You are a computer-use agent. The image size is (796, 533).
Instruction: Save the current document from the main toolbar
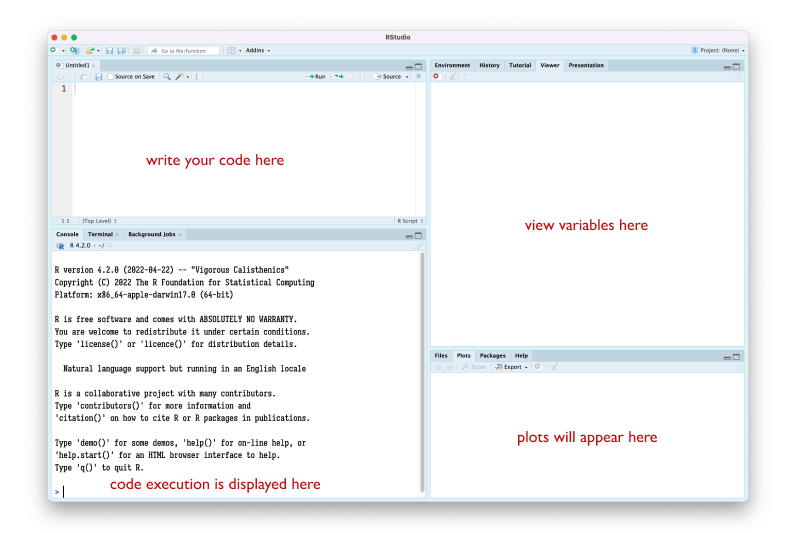coord(109,50)
